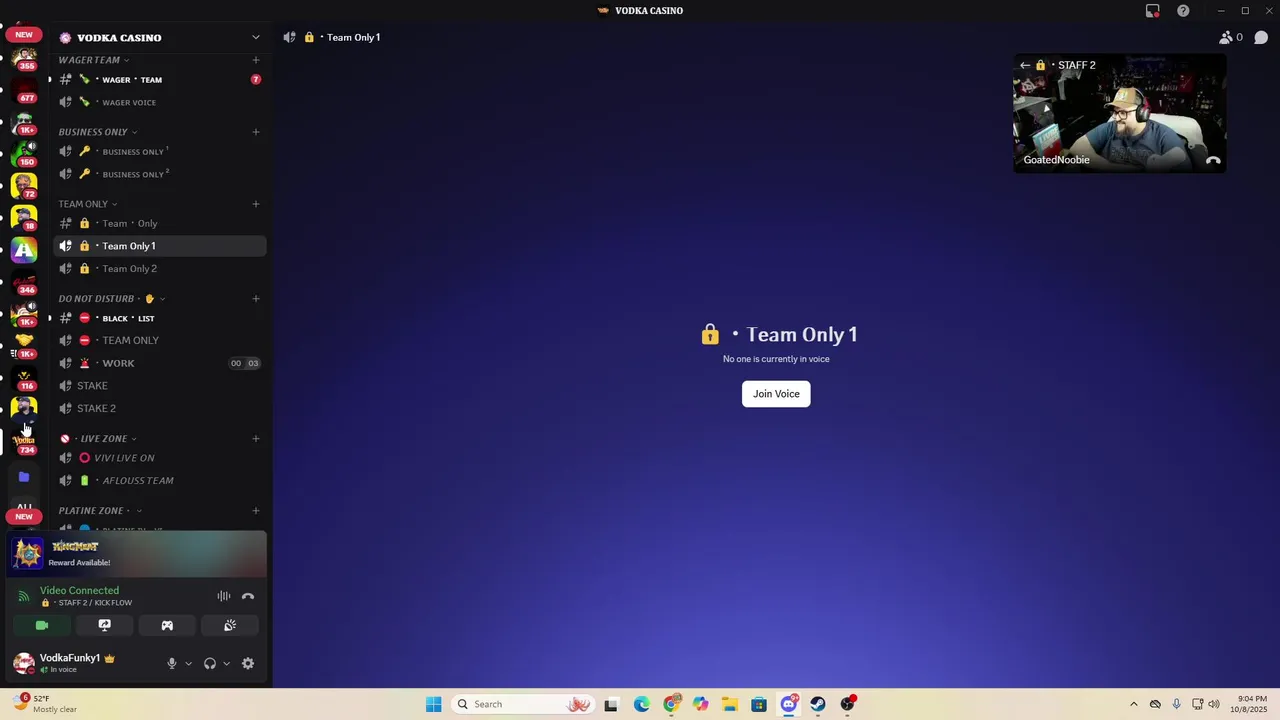Jump to NEW mentions at sidebar top
The height and width of the screenshot is (720, 1280).
24,34
